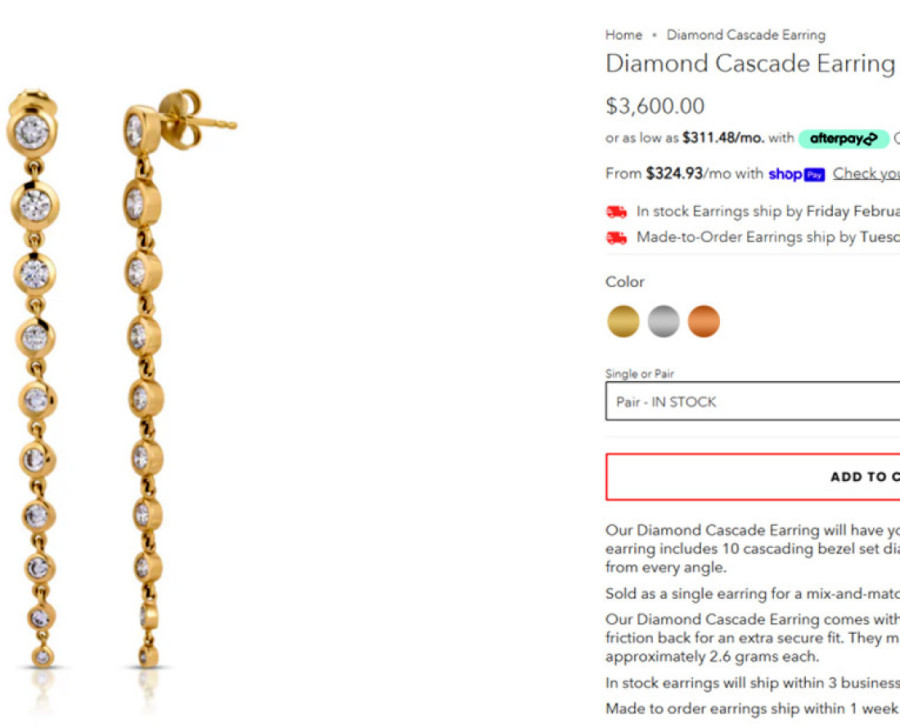Click the $311.48/mo Afterpay installment text
Screen dimensions: 900x728
[x=723, y=138]
